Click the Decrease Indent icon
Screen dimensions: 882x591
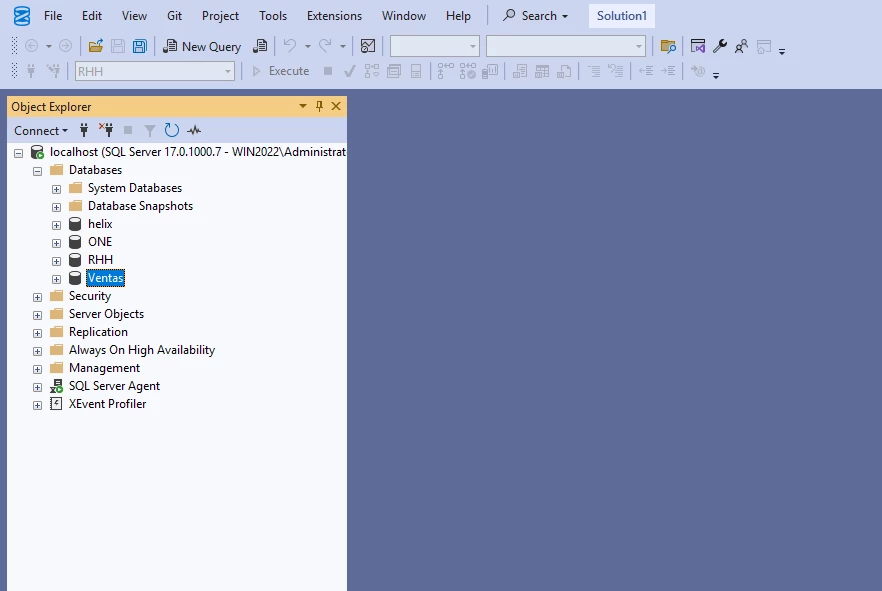(646, 71)
